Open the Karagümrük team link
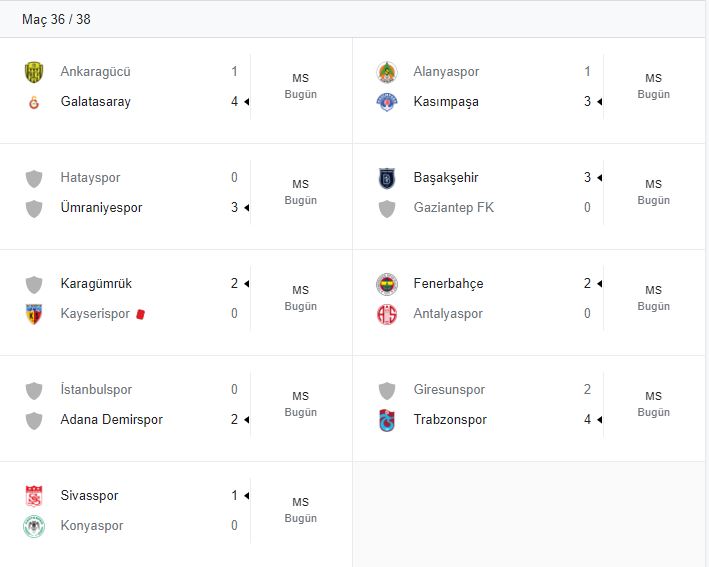This screenshot has width=709, height=567. click(x=97, y=284)
